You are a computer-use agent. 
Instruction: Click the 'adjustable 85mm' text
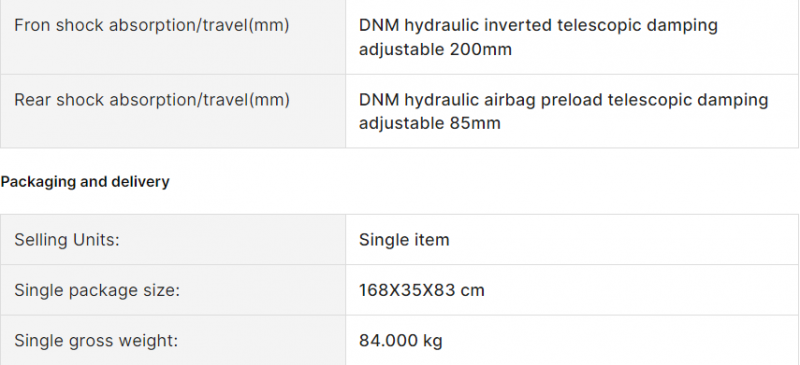[430, 123]
